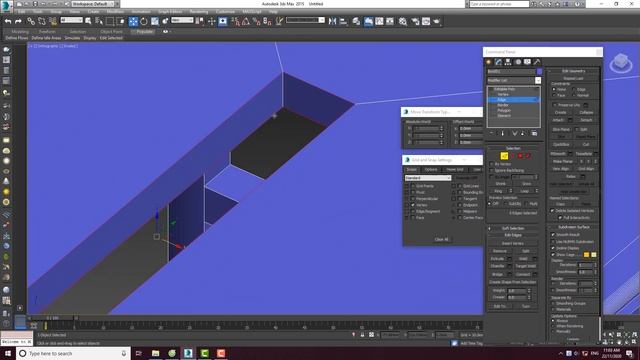Image resolution: width=640 pixels, height=360 pixels.
Task: Click the Pin Stack icon under modifier stack
Action: [x=491, y=133]
